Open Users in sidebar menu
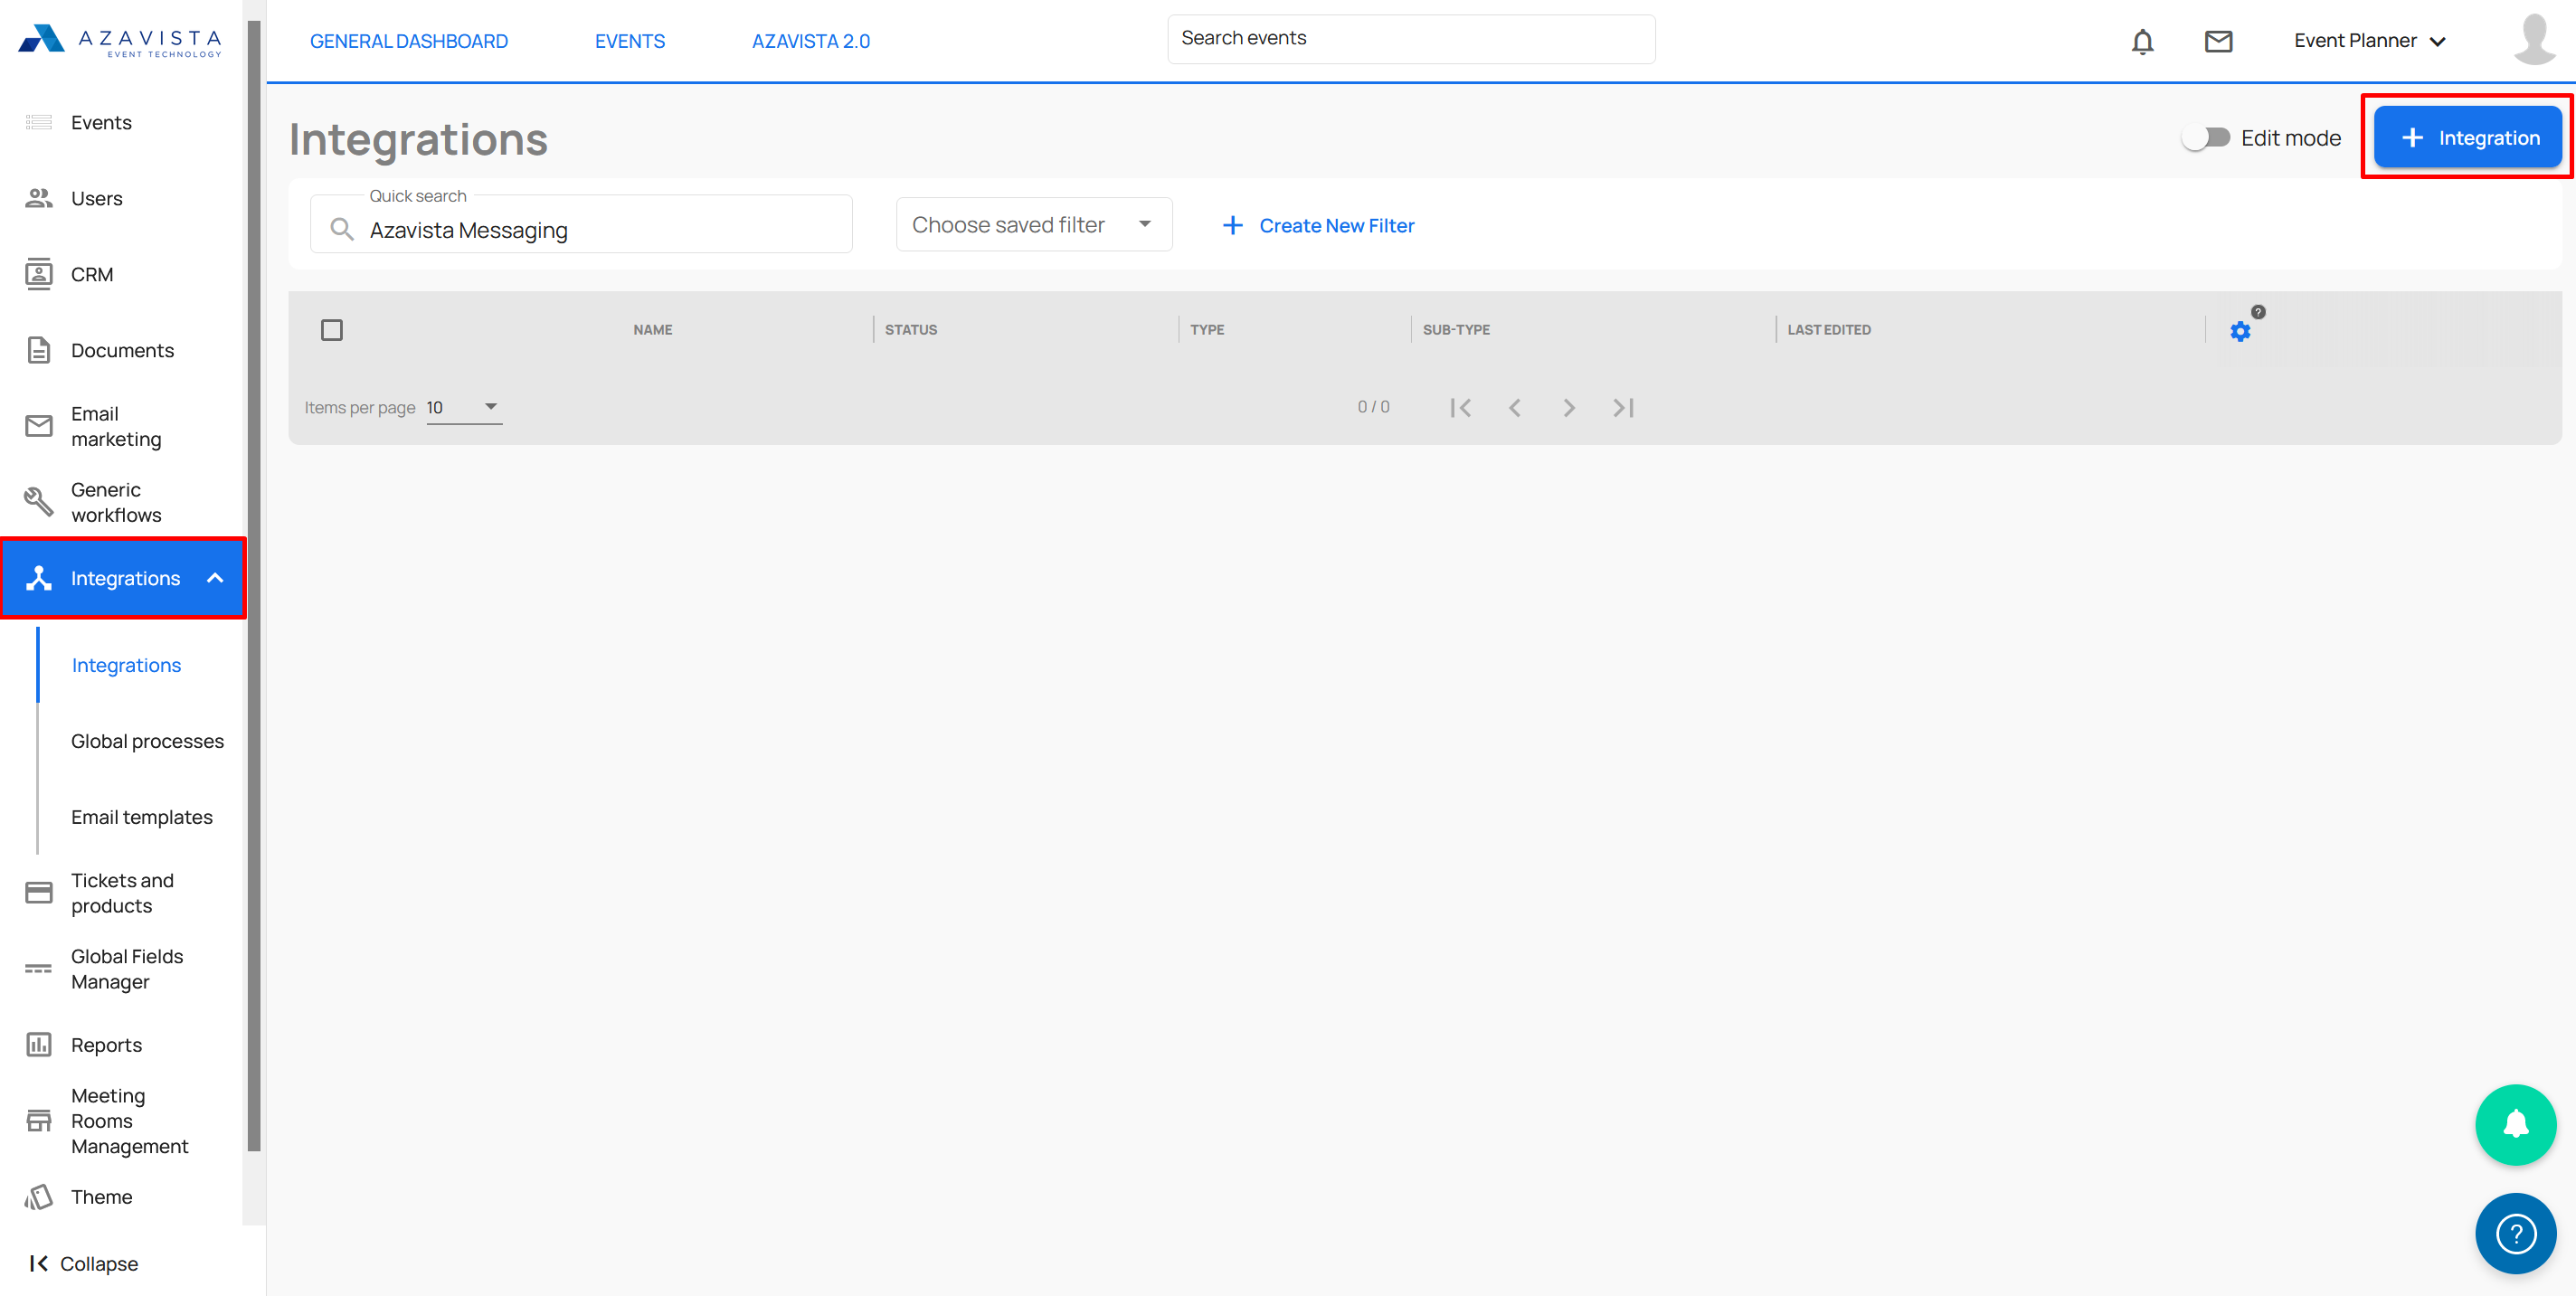Viewport: 2576px width, 1296px height. coord(97,198)
